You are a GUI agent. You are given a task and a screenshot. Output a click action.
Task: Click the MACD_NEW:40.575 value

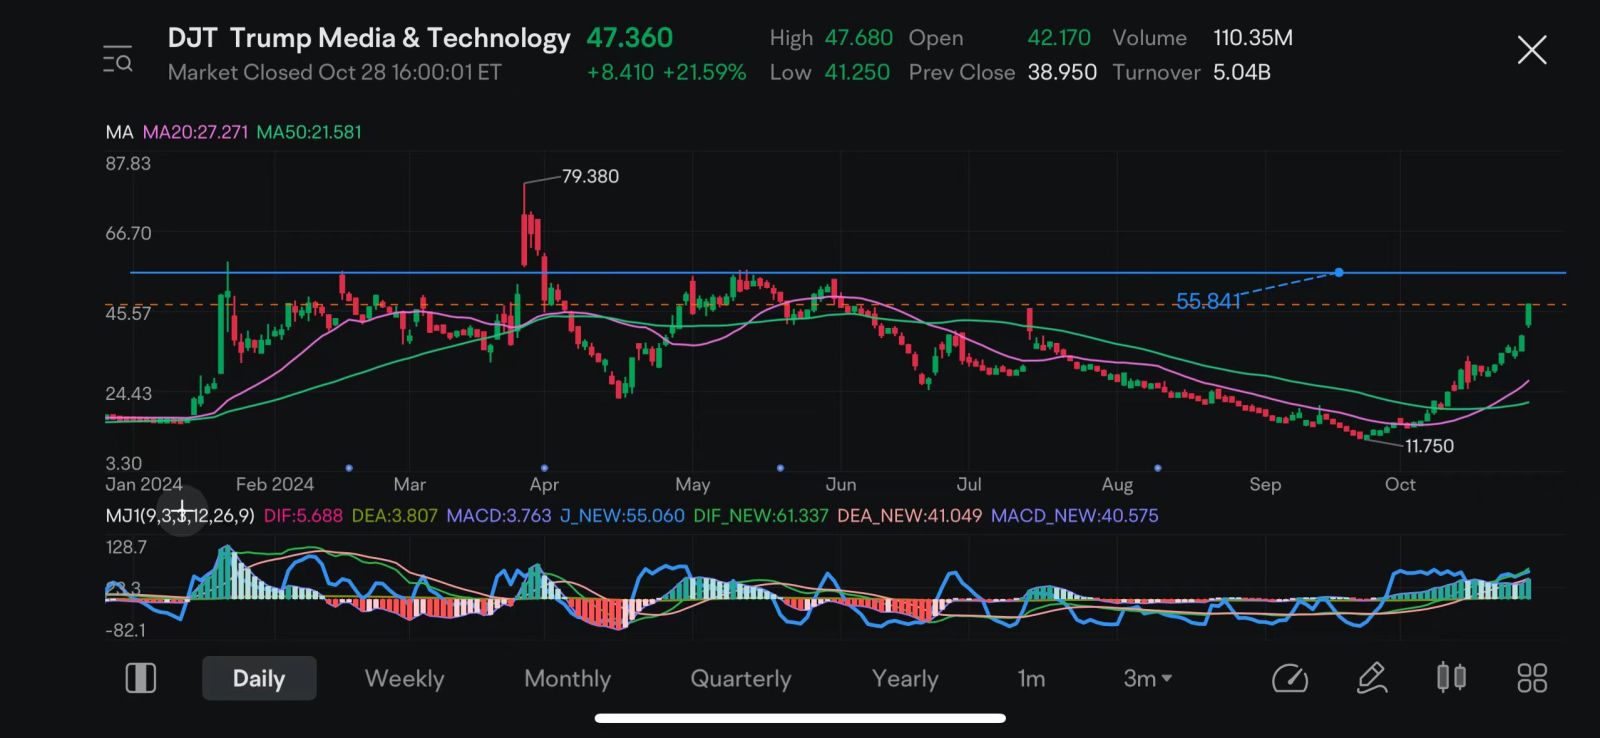point(1075,516)
